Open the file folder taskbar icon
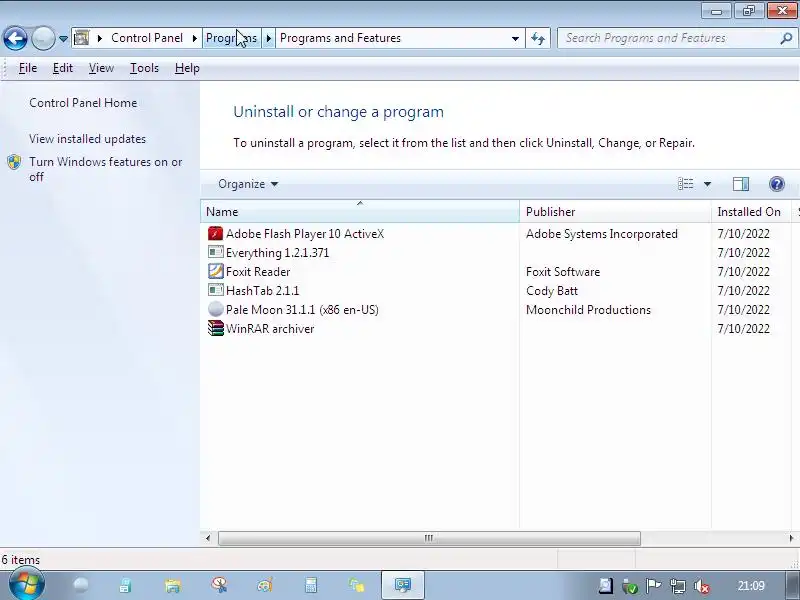This screenshot has height=600, width=800. (172, 585)
